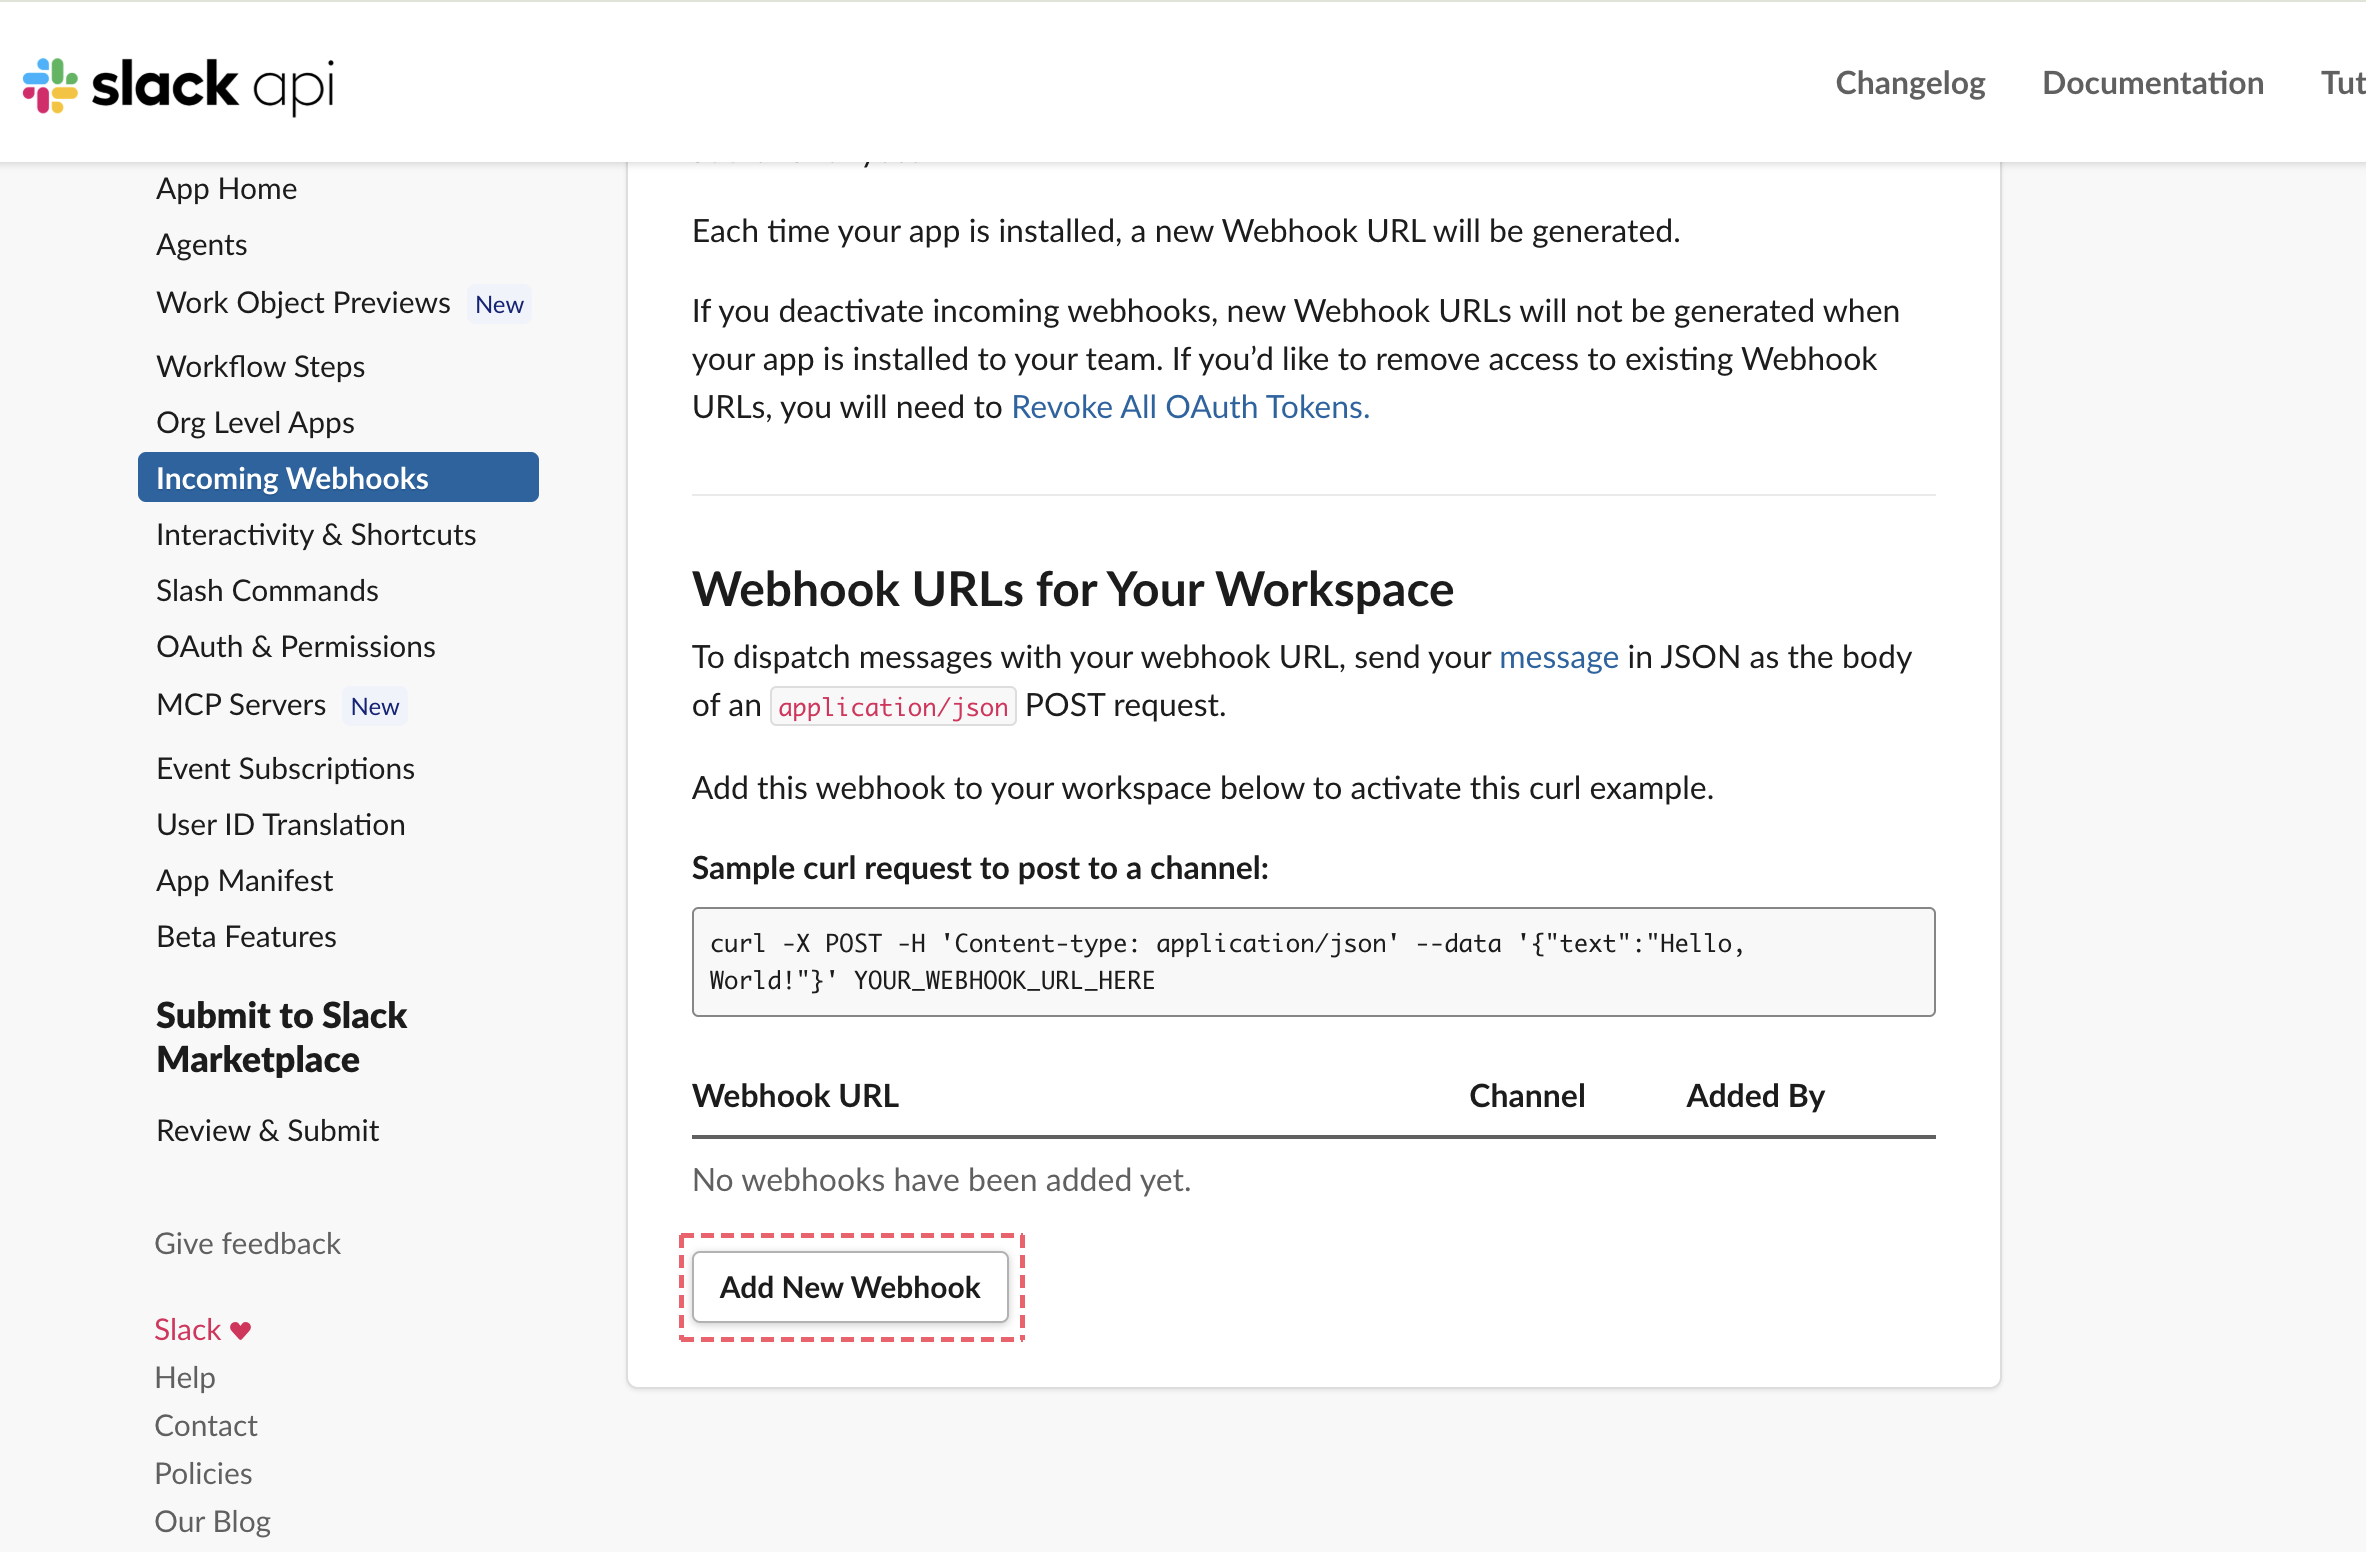Click the Webhook URL column header
Viewport: 2366px width, 1552px height.
[796, 1096]
